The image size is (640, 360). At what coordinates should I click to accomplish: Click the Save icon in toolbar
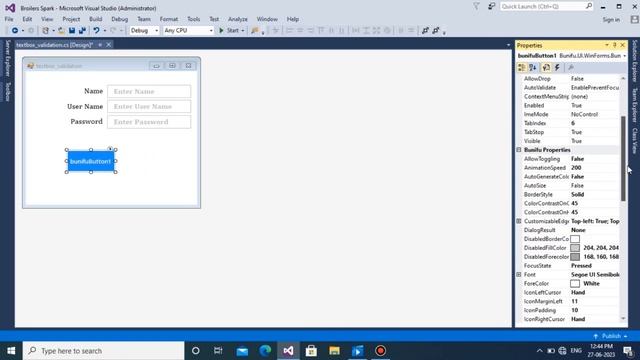(72, 31)
